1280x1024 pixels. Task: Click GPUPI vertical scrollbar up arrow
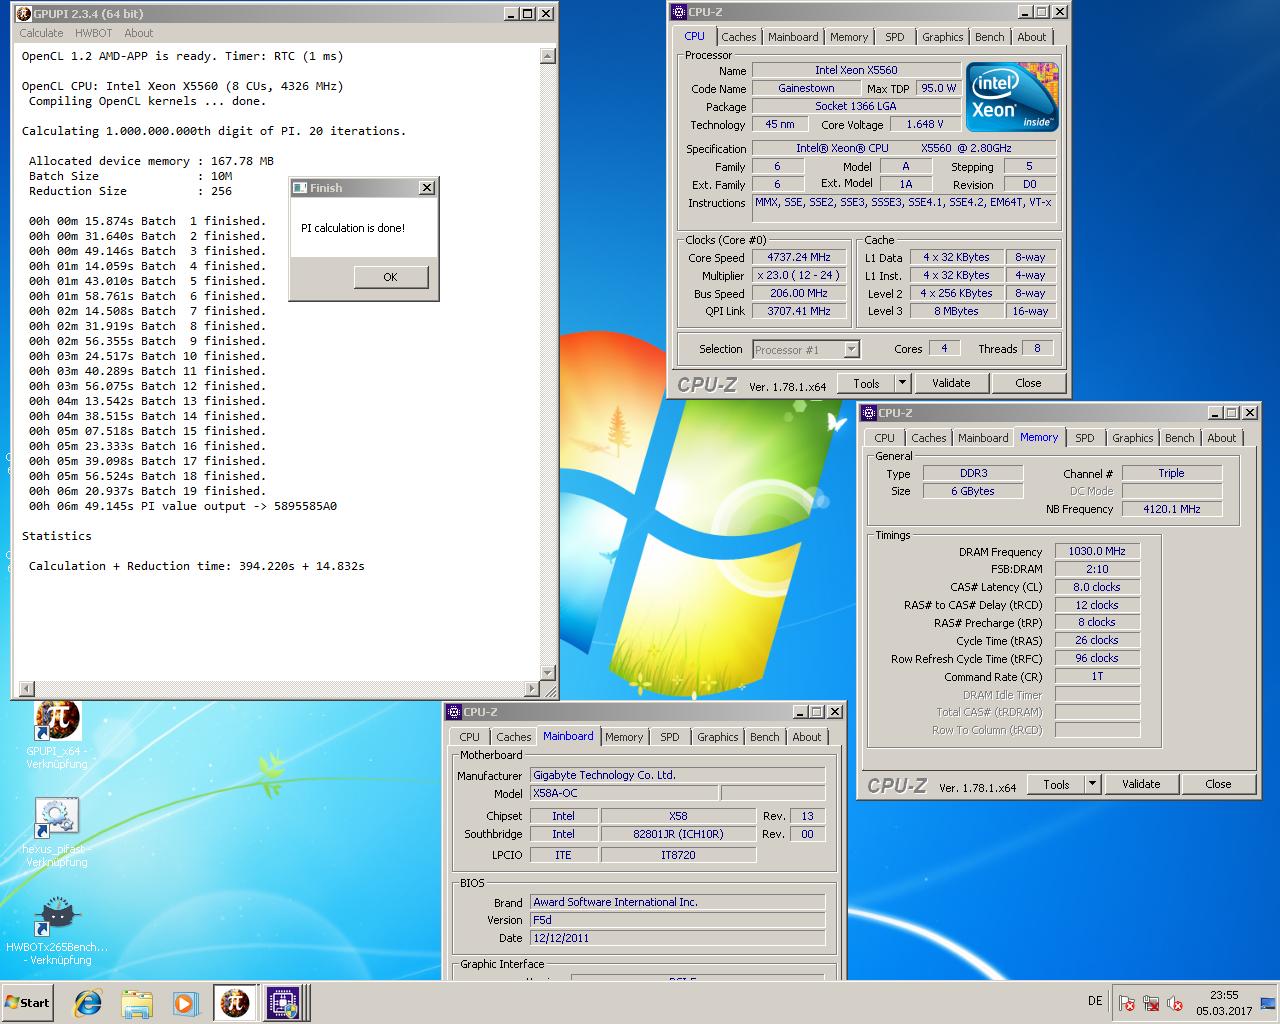coord(548,57)
